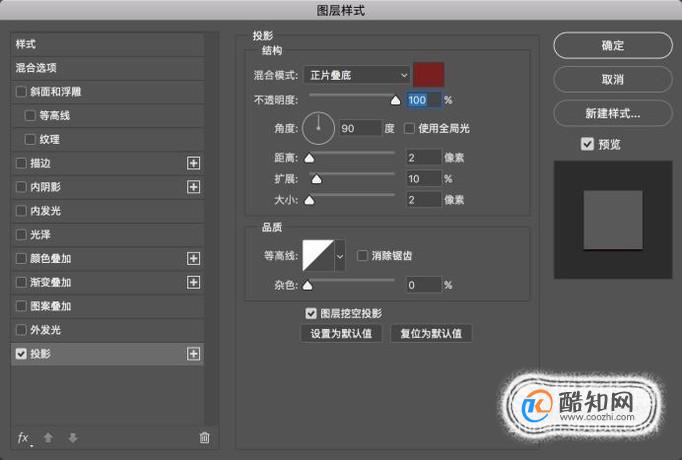Uncheck 图层挖空投影 checkbox
Viewport: 682px width, 460px height.
(x=311, y=313)
